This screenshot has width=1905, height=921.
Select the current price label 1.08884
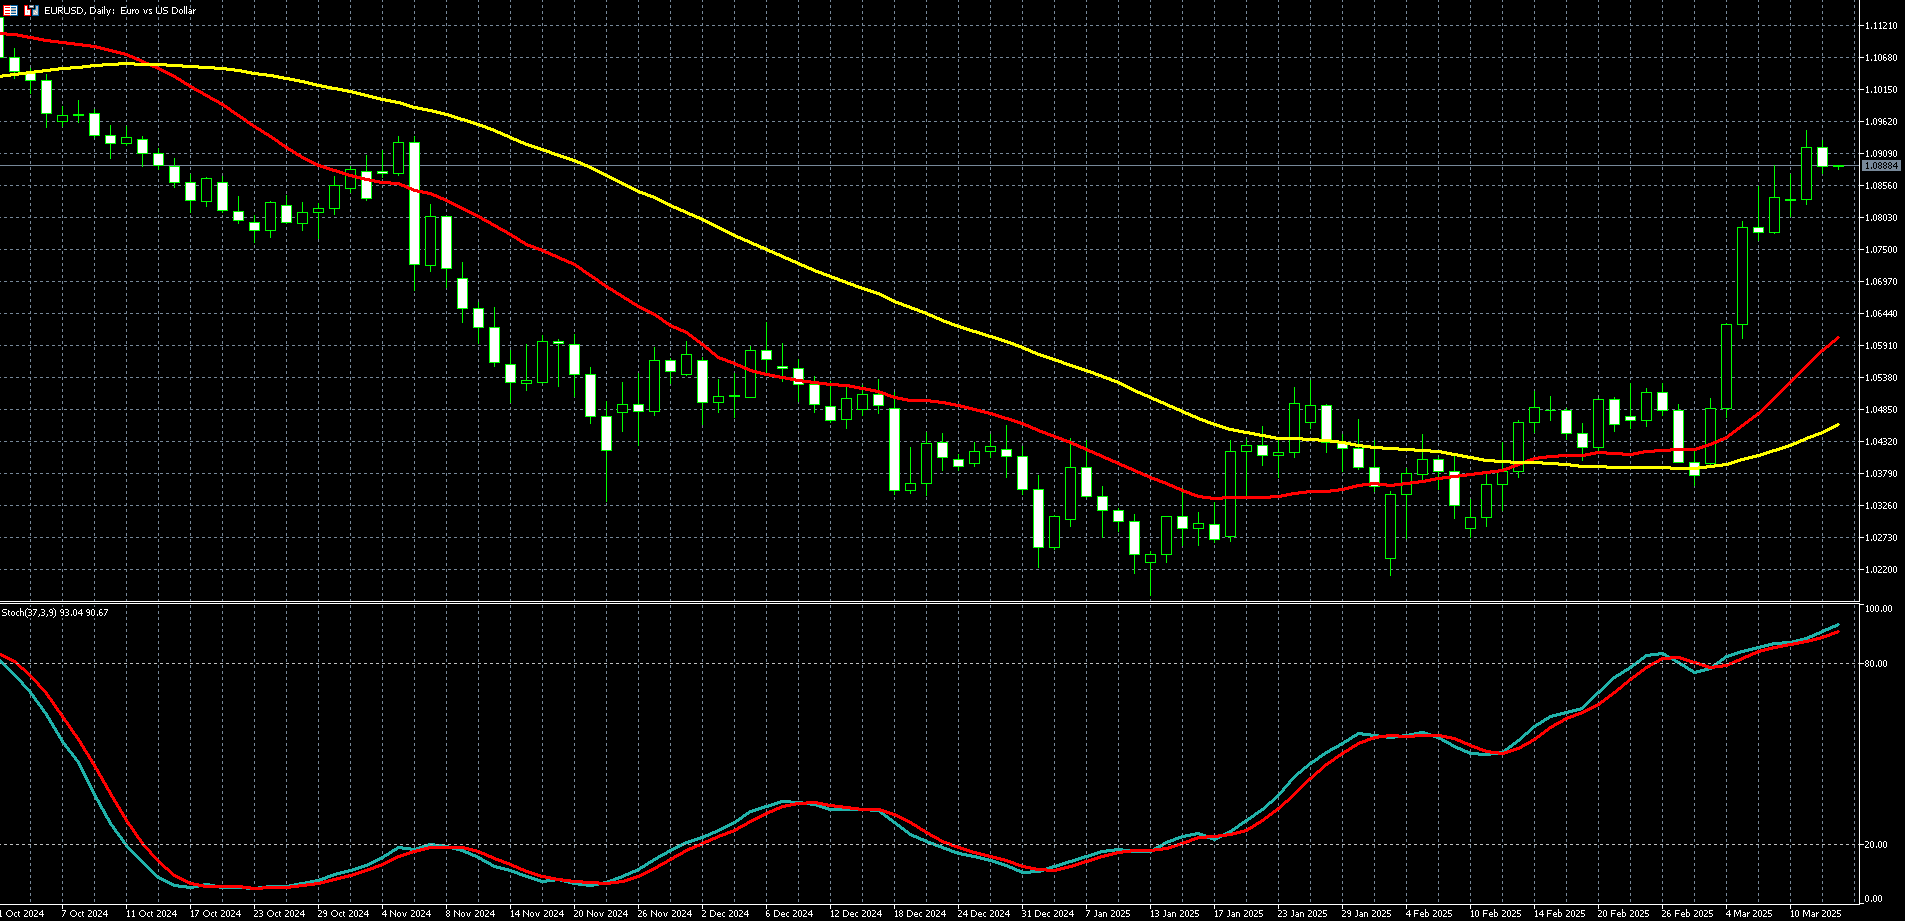point(1881,165)
